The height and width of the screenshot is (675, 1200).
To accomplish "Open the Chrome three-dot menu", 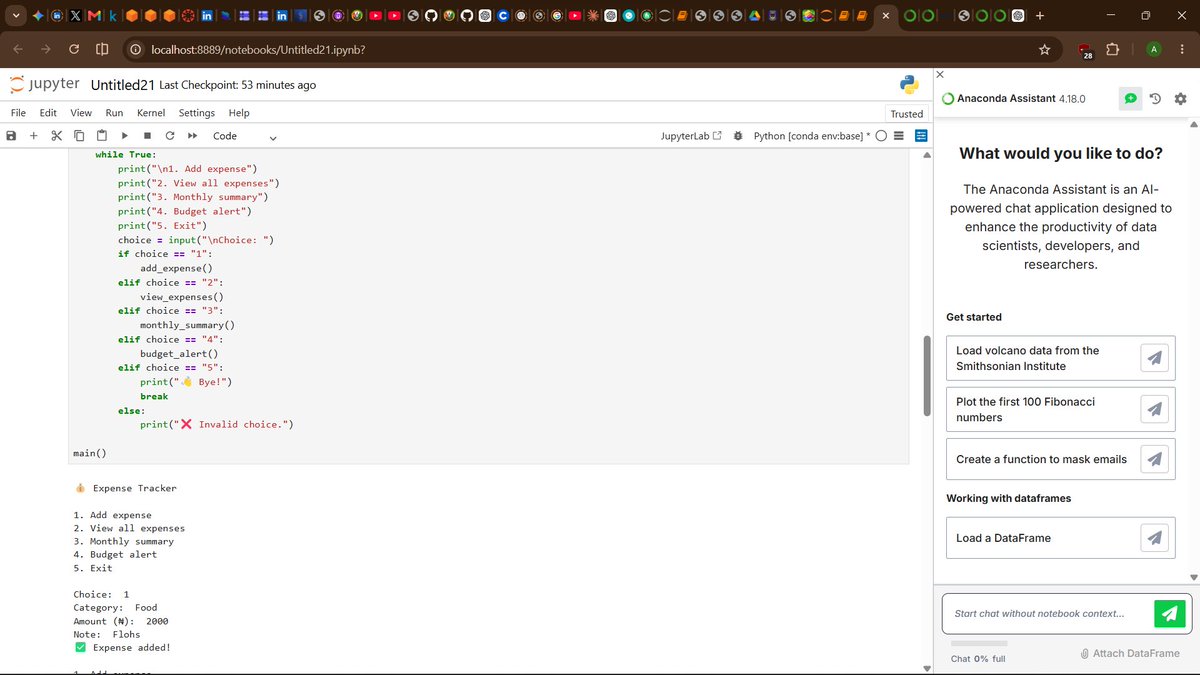I will [x=1182, y=50].
